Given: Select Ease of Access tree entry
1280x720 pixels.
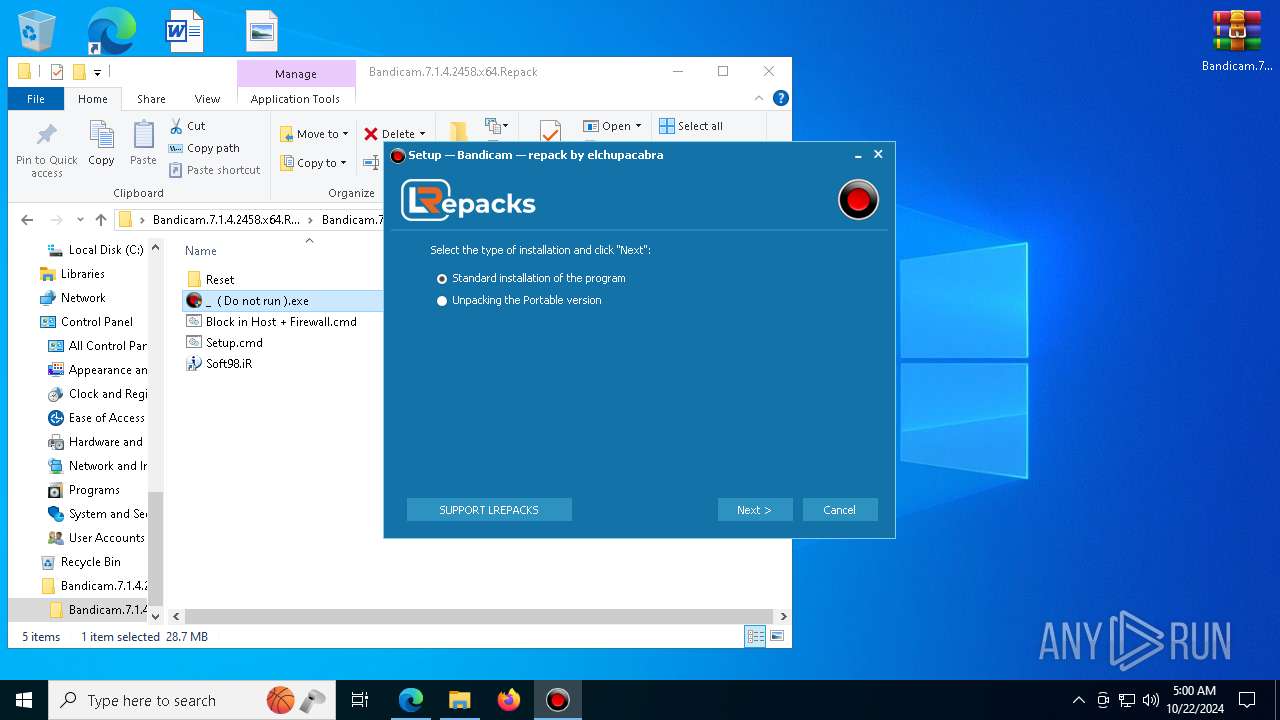Looking at the screenshot, I should coord(97,418).
